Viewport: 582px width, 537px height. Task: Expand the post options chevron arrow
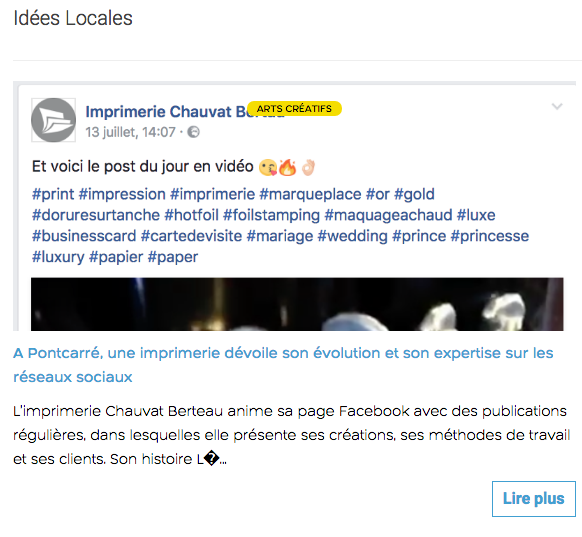(x=557, y=107)
